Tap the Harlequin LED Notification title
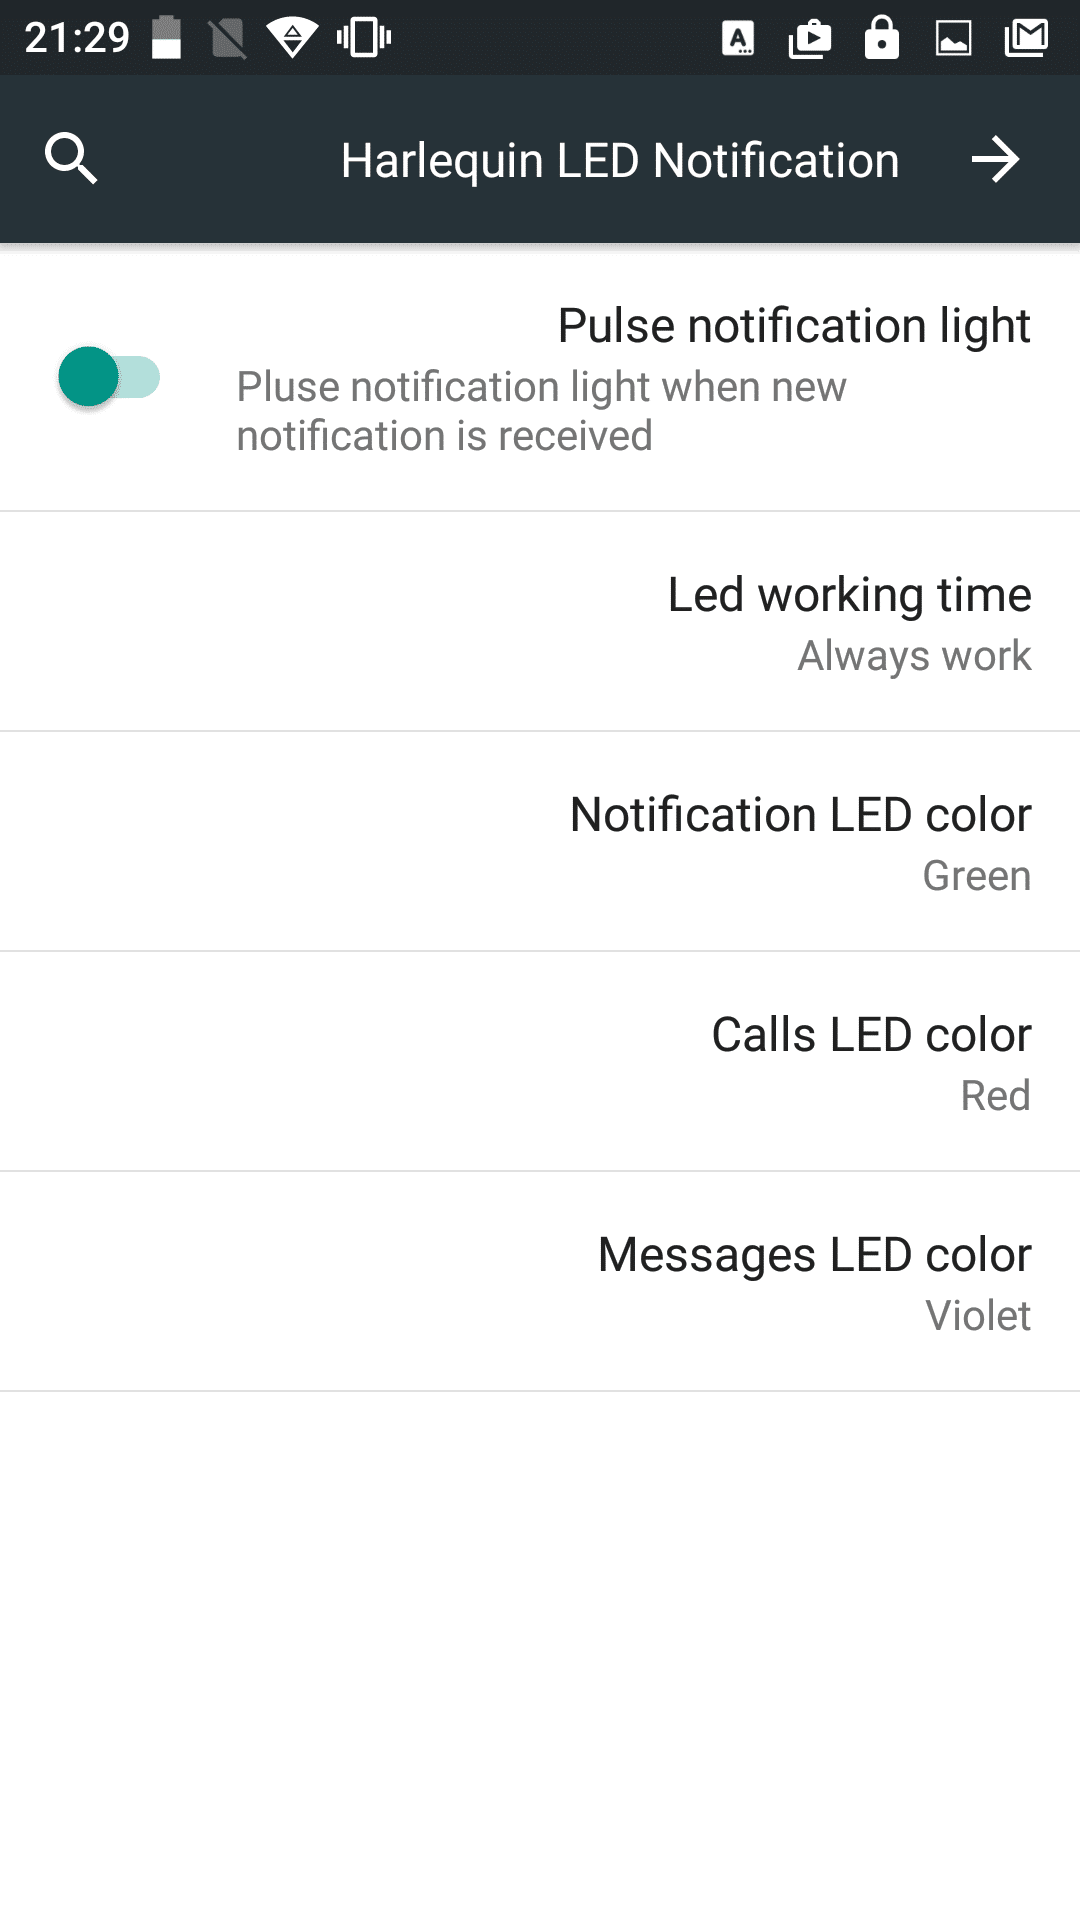The image size is (1080, 1920). 620,161
